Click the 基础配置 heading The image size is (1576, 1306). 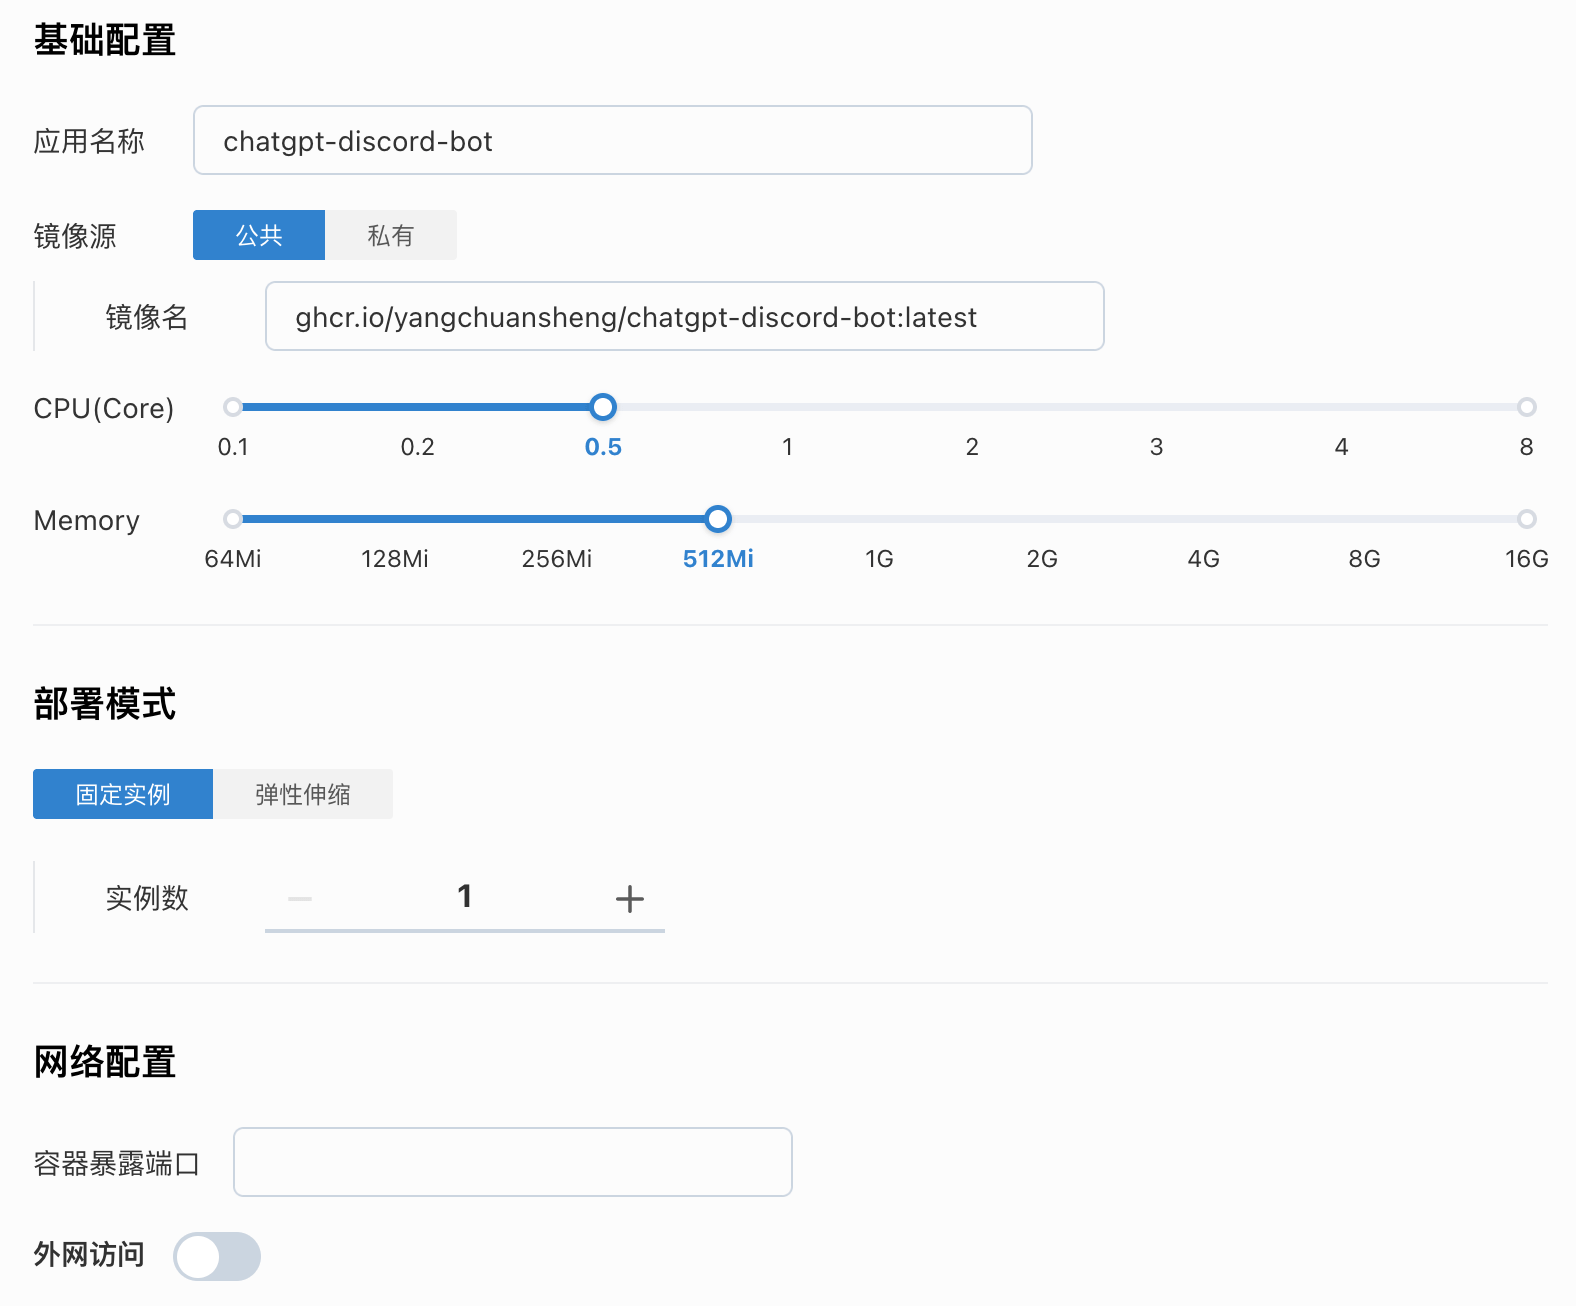pos(105,40)
